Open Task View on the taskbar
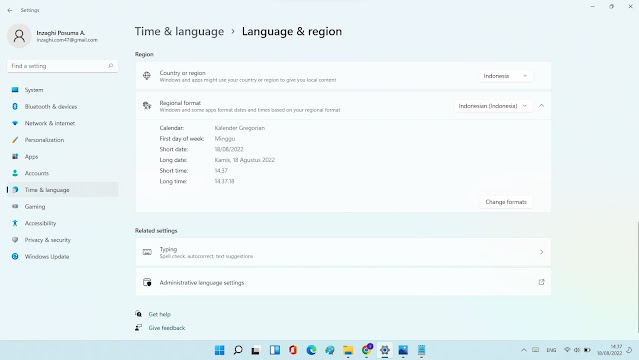 click(256, 350)
